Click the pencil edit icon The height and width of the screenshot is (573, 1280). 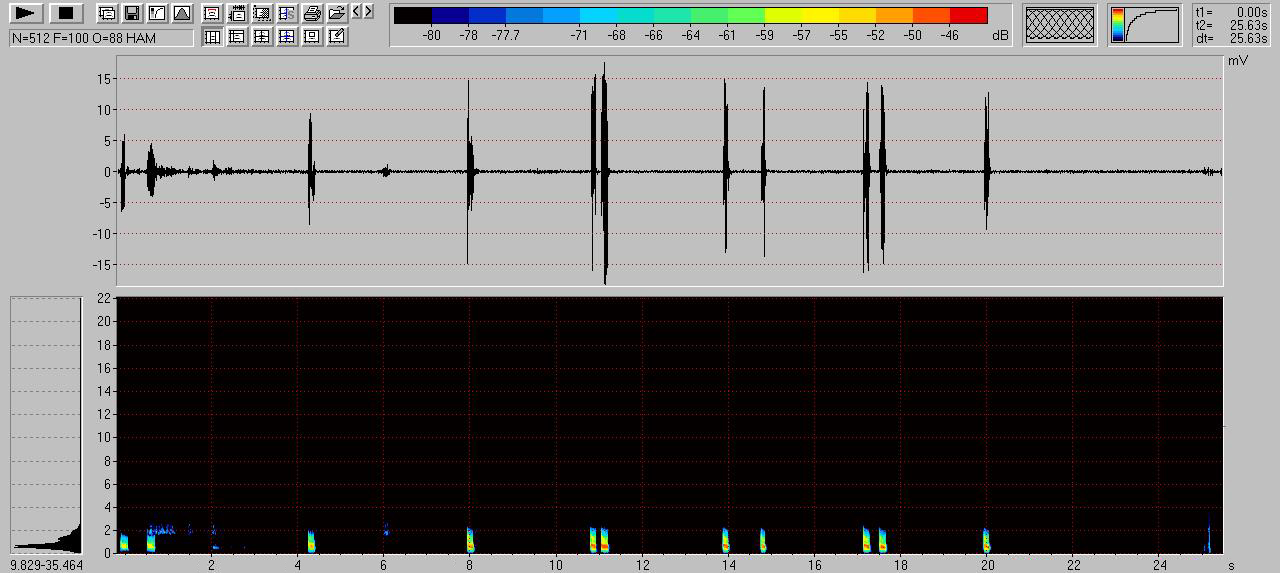[x=337, y=37]
